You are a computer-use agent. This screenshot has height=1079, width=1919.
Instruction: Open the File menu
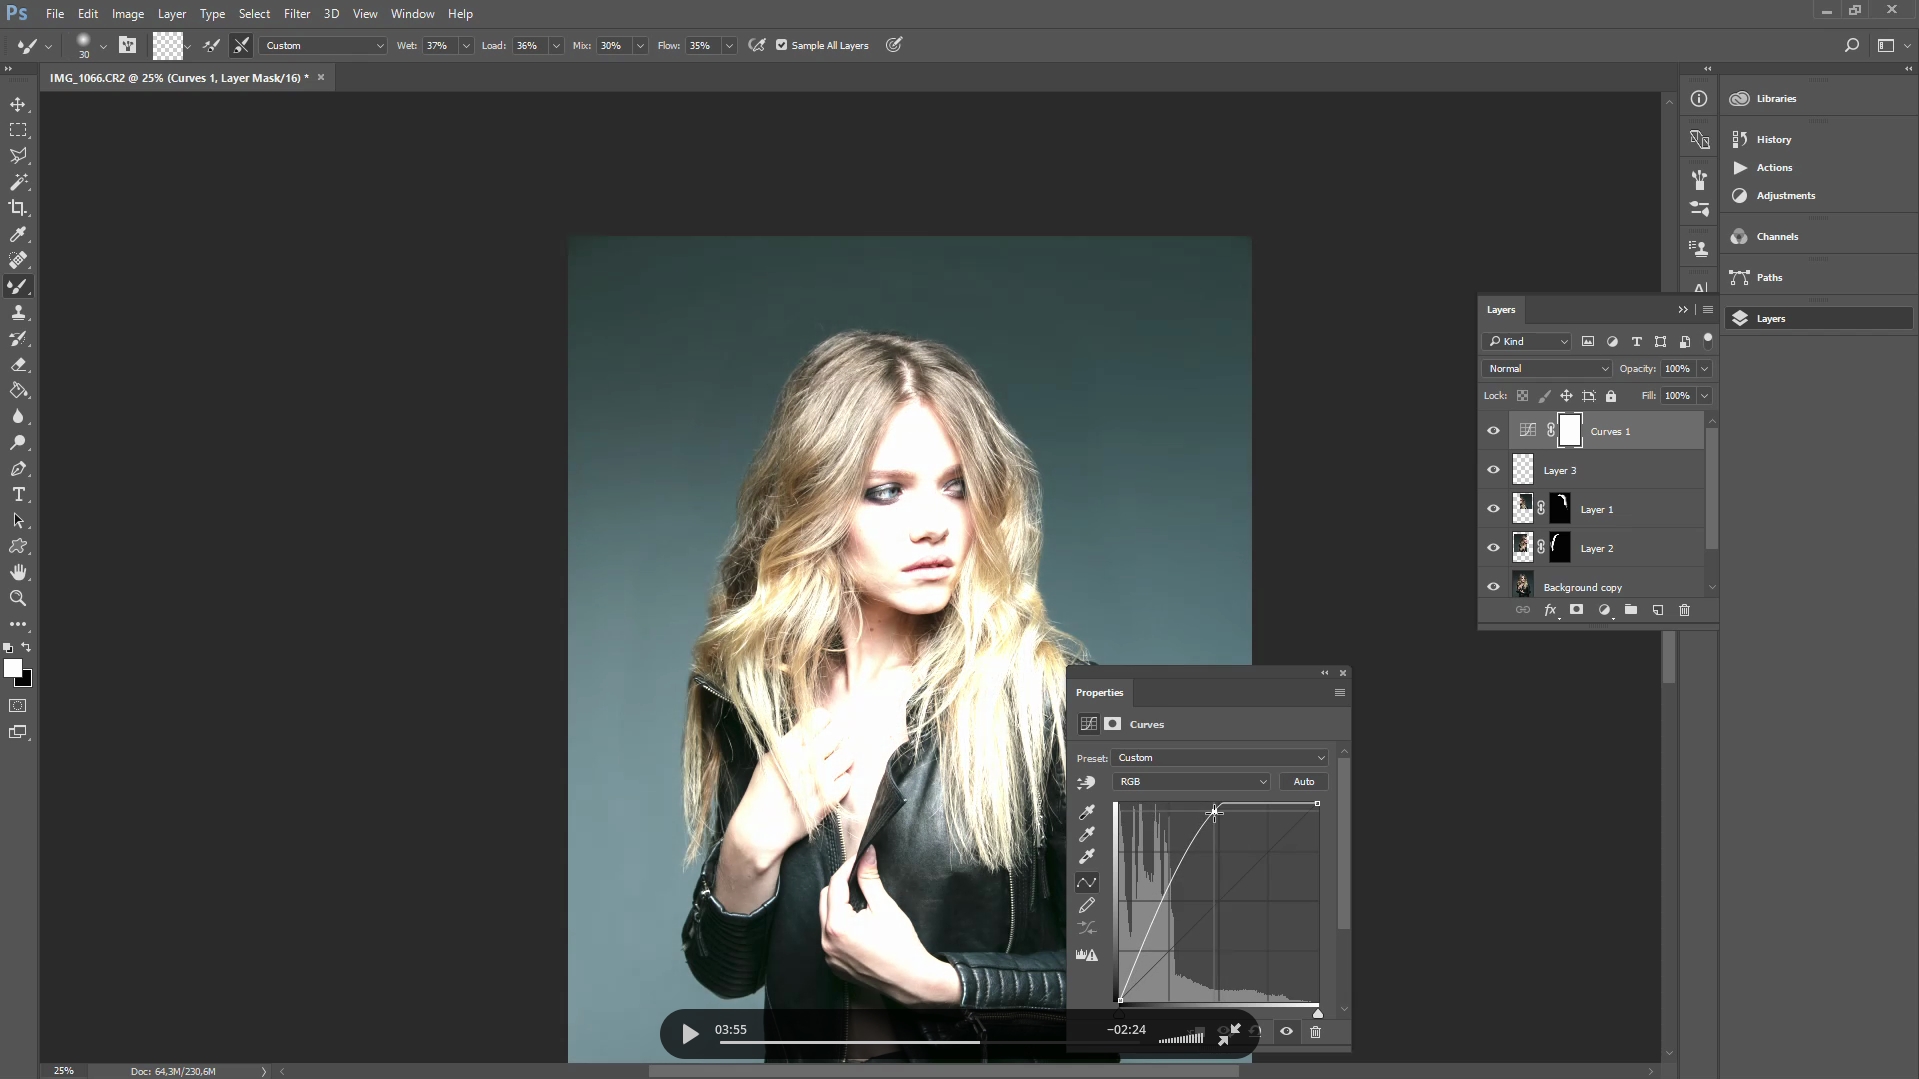tap(55, 14)
